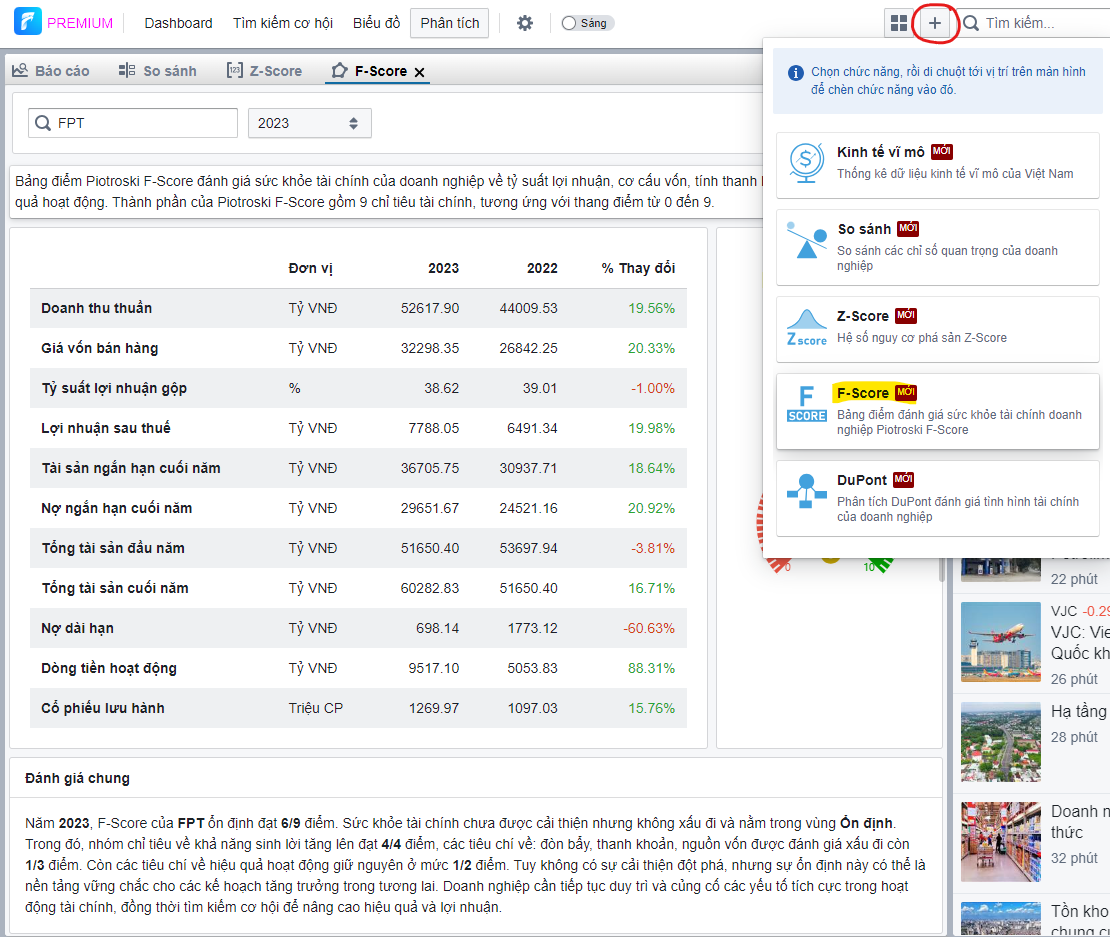Click the Báo cáo chart icon
The image size is (1110, 937).
20,70
